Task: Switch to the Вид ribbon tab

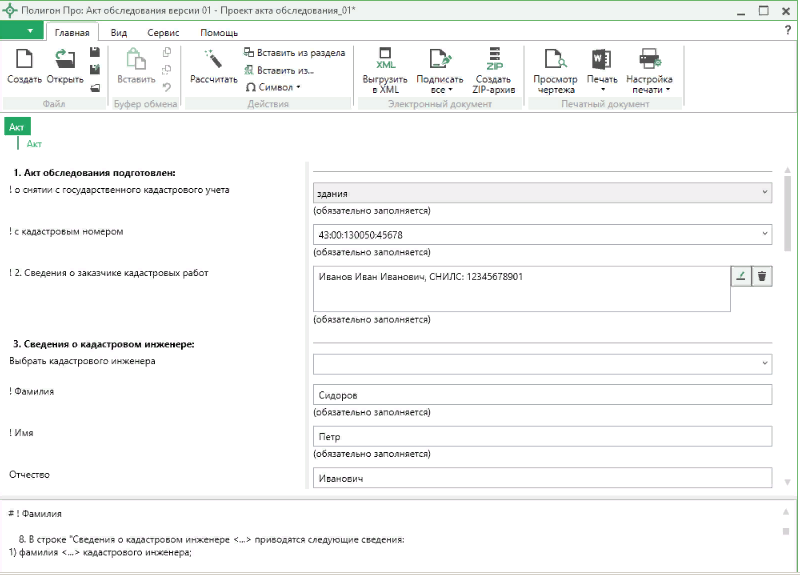Action: click(119, 32)
